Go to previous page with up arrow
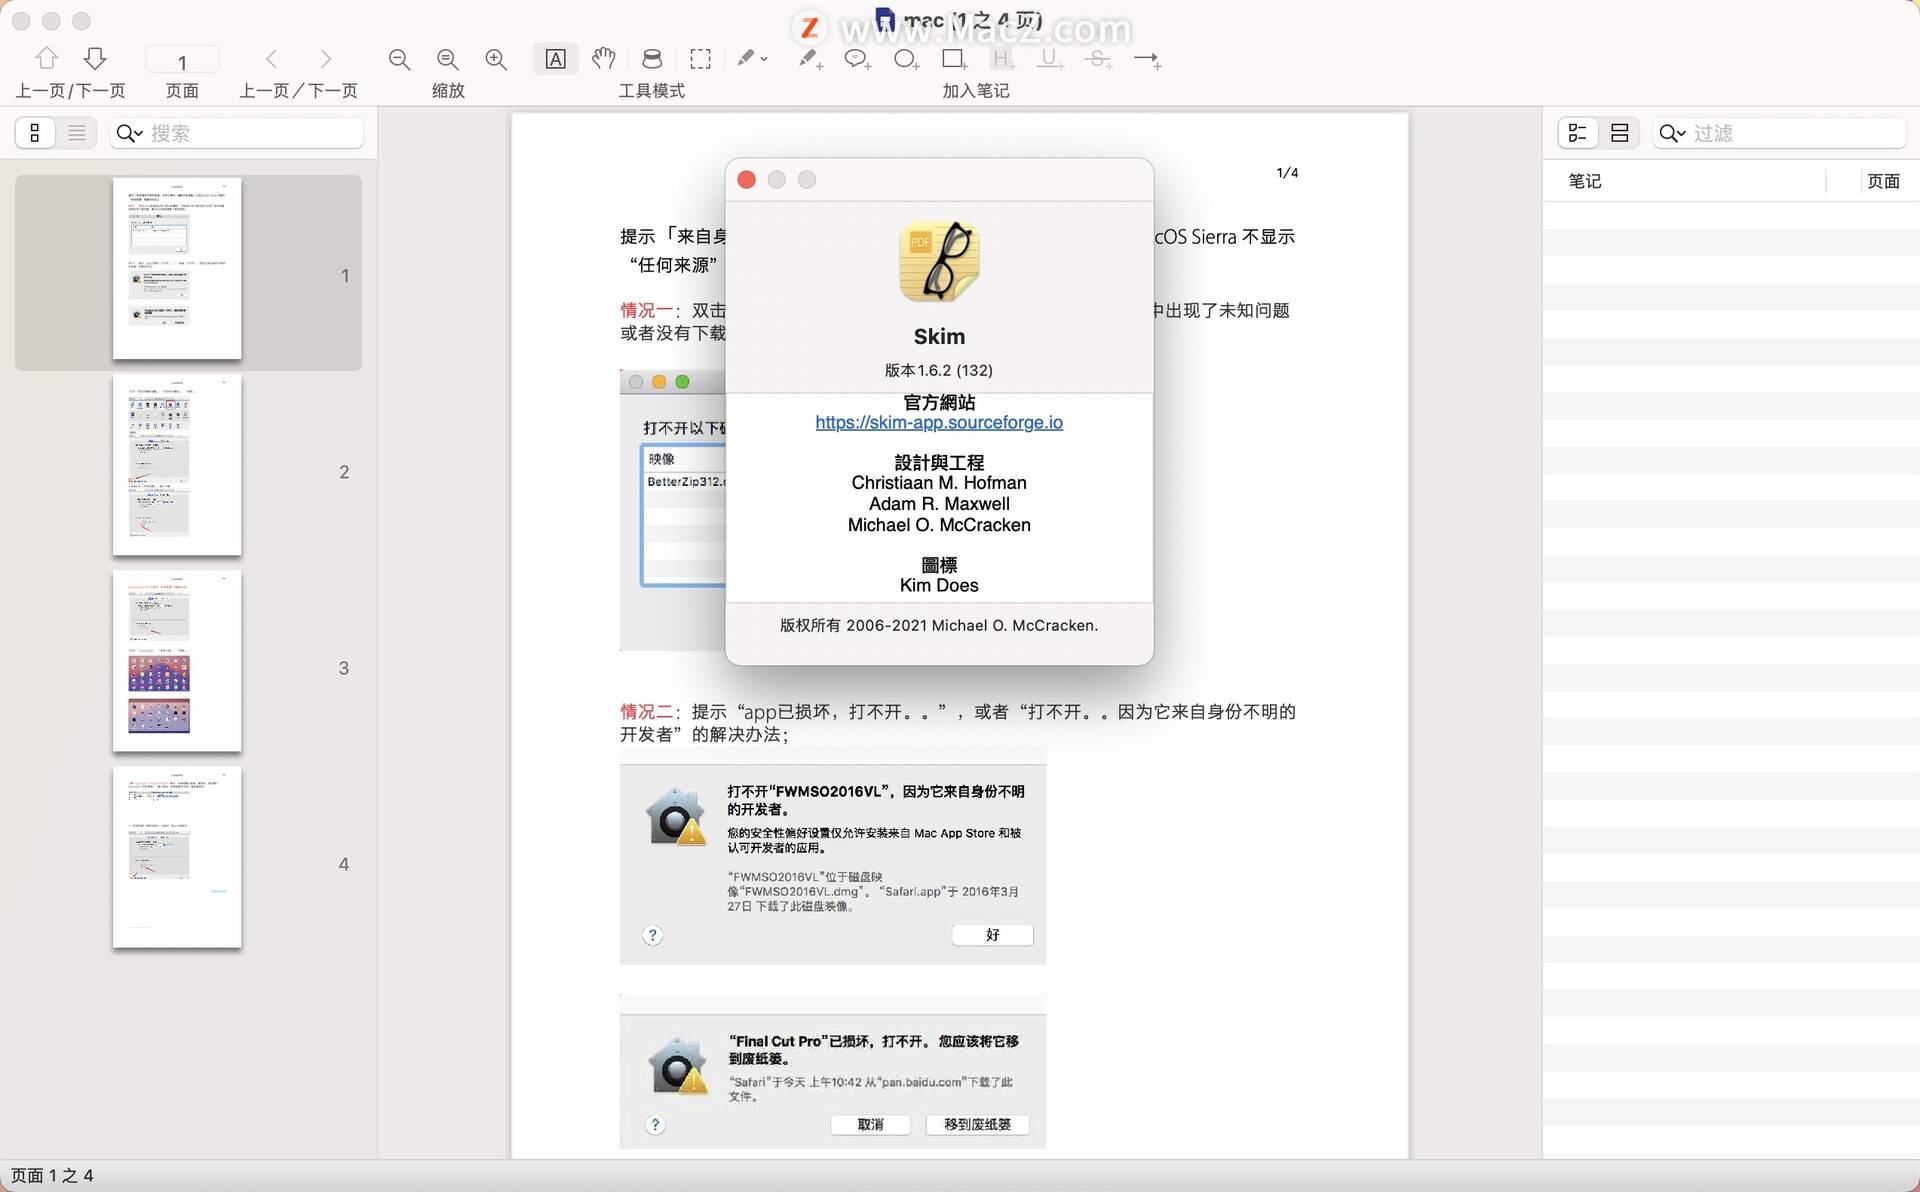This screenshot has width=1920, height=1192. (x=46, y=58)
